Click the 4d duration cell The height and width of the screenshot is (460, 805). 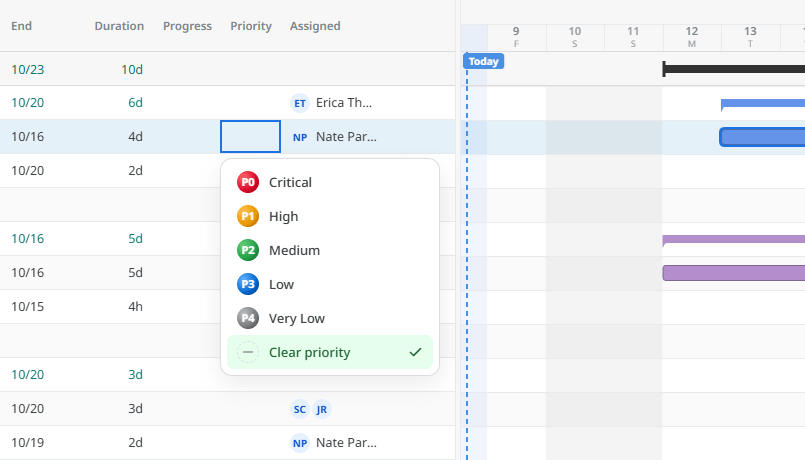(136, 137)
